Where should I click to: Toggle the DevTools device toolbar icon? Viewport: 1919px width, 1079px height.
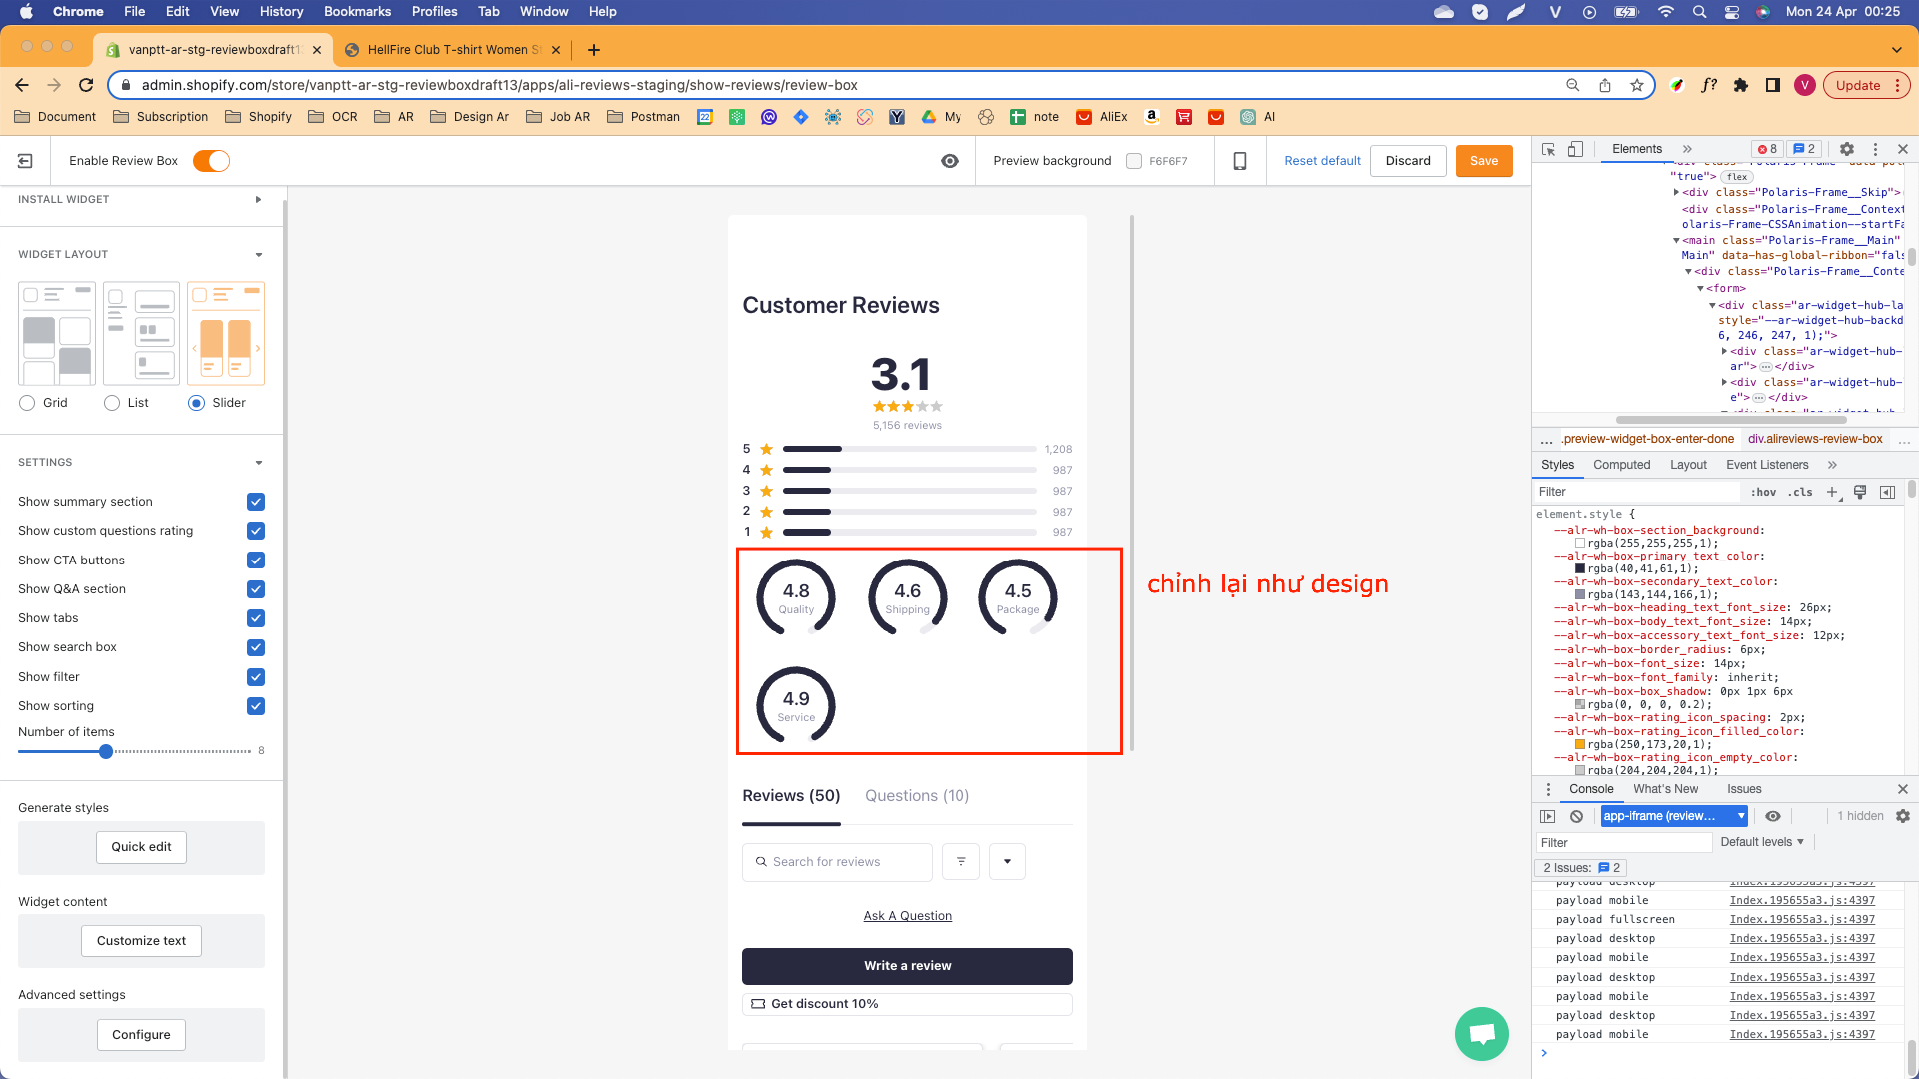[x=1575, y=149]
